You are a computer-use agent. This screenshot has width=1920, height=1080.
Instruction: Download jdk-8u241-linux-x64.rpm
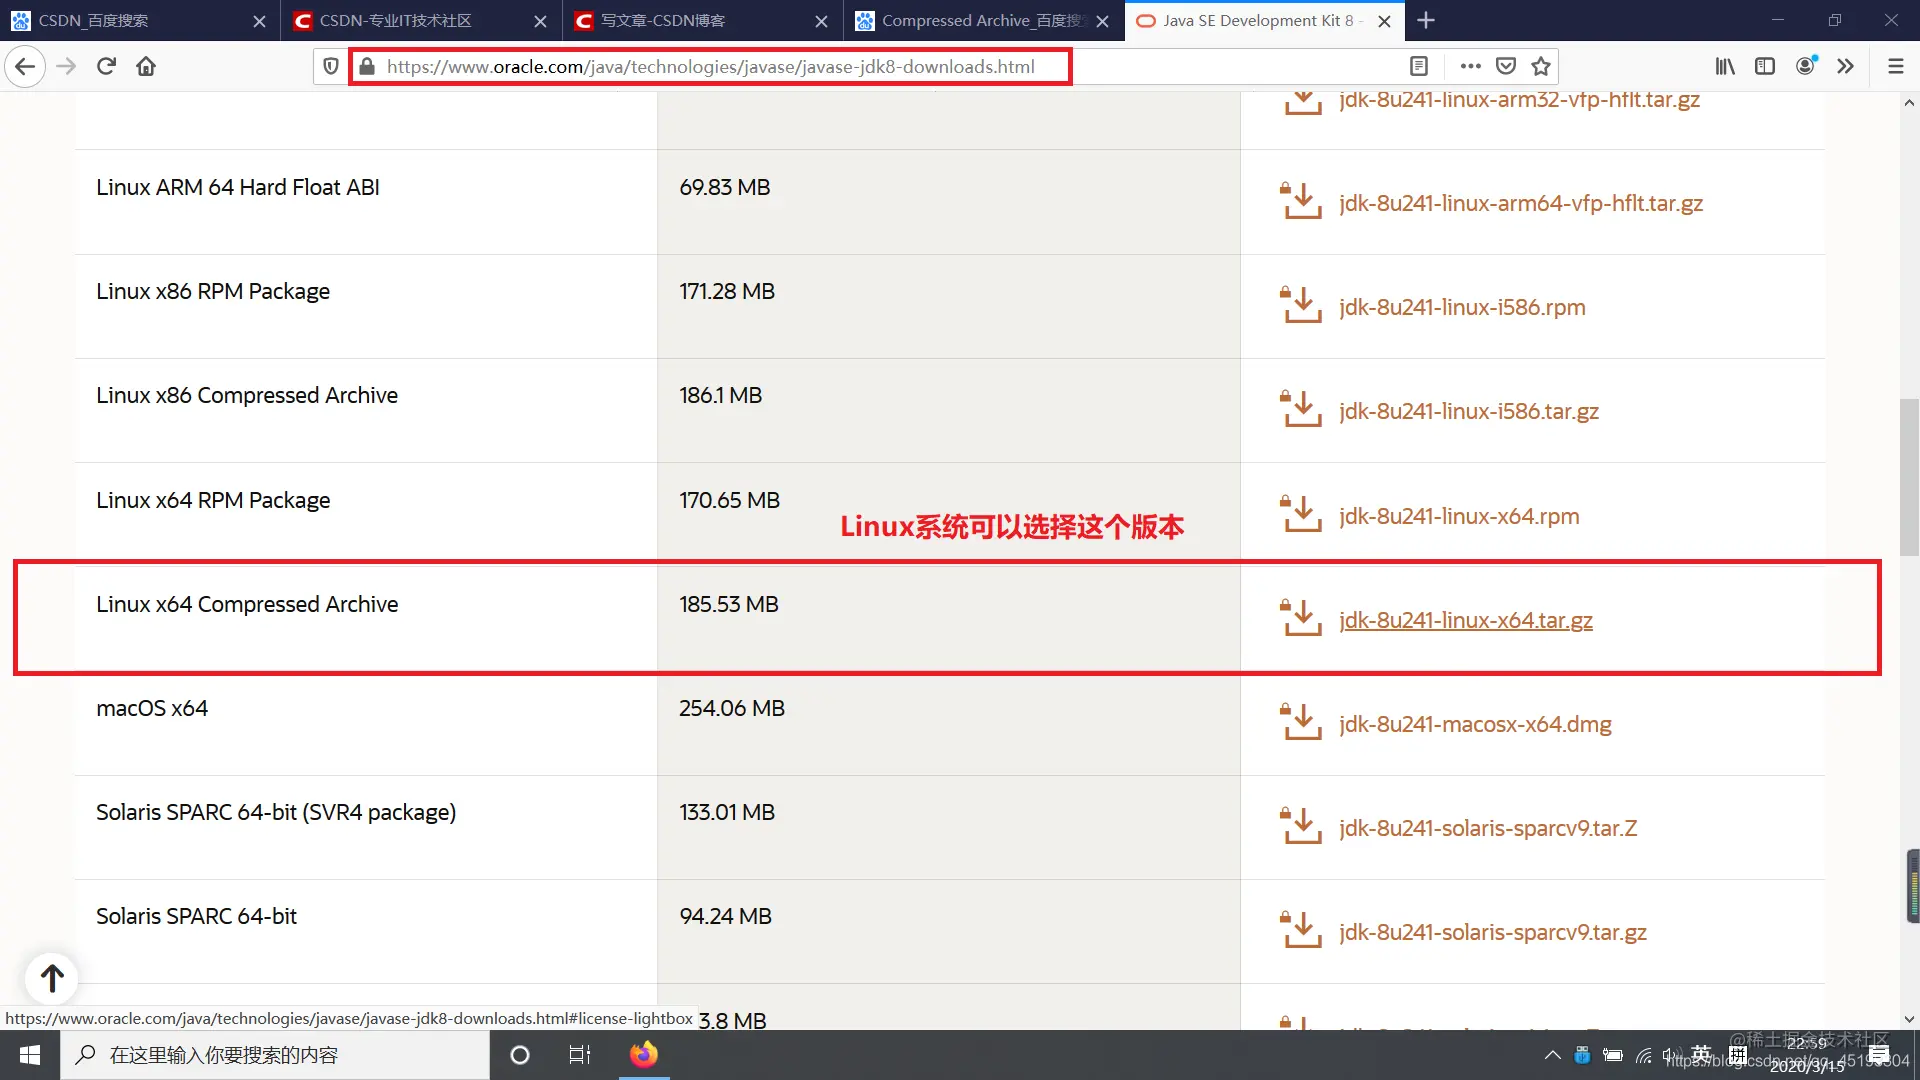1459,516
